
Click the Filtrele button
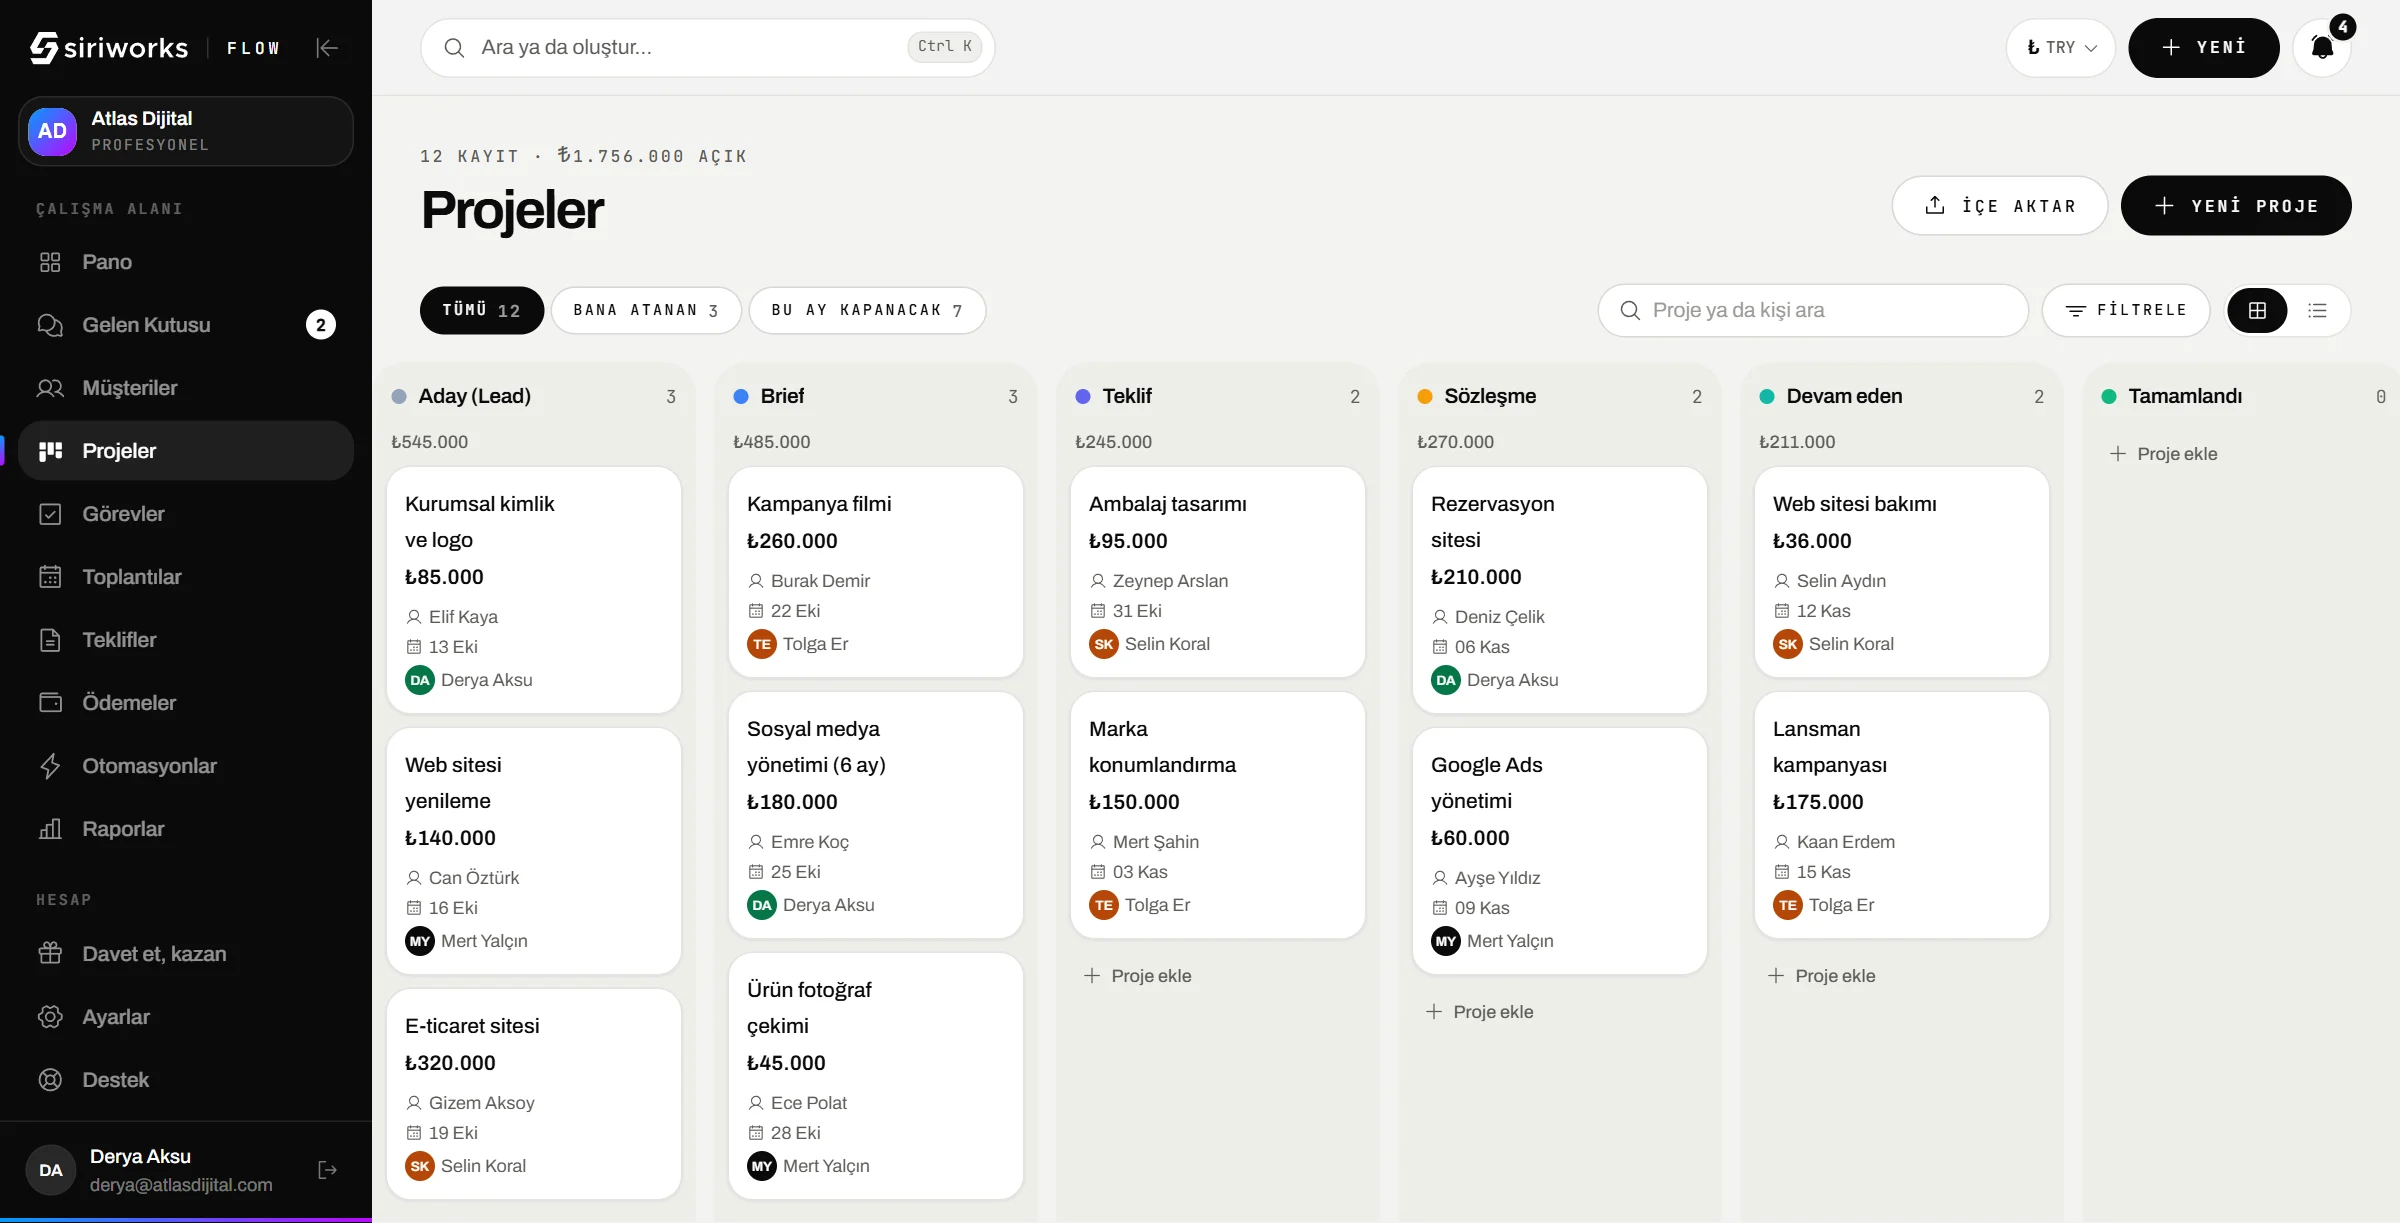(2126, 310)
